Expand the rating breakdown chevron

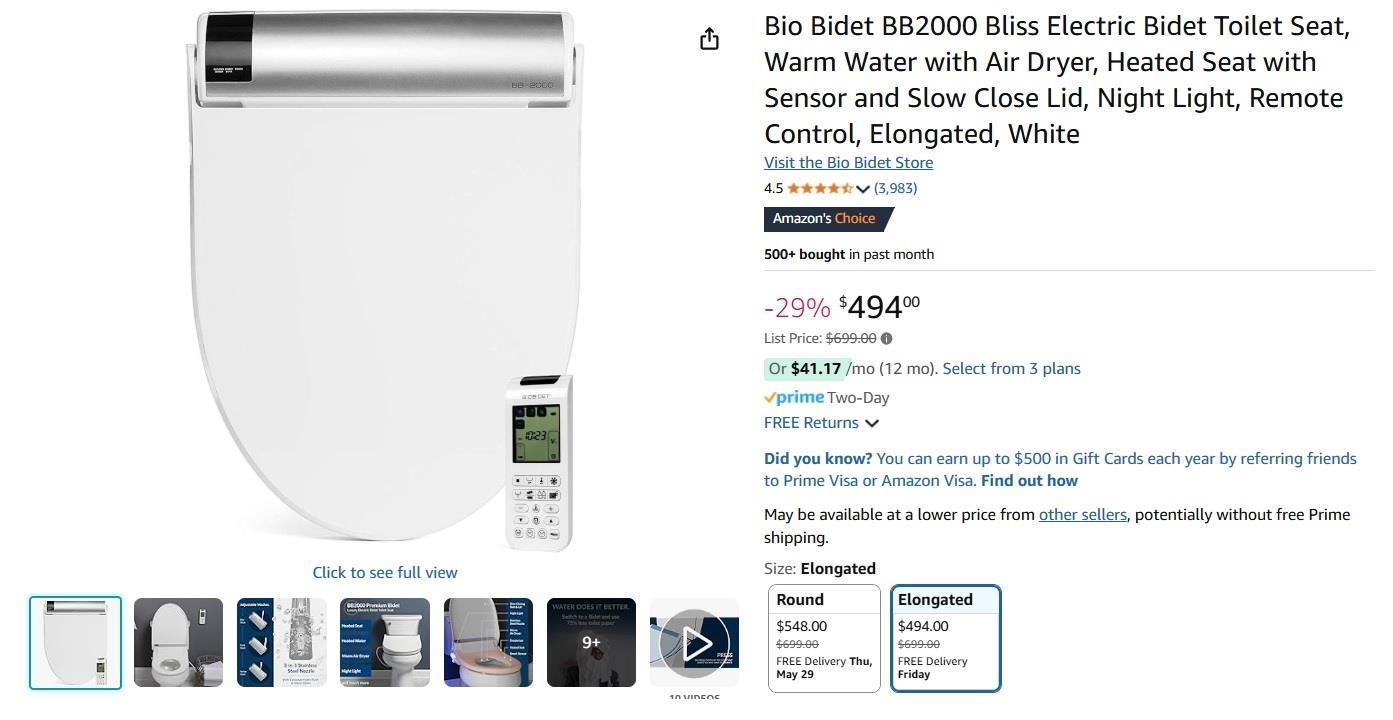(x=863, y=189)
